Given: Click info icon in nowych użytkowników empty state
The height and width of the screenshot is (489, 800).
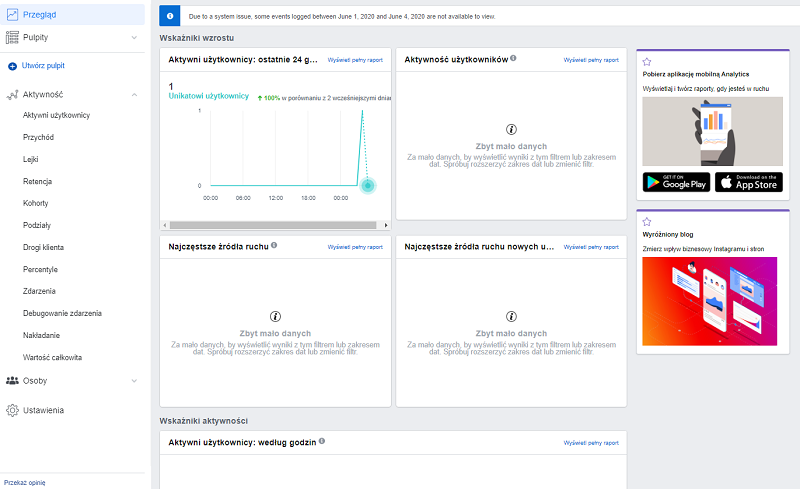Looking at the screenshot, I should pos(511,316).
